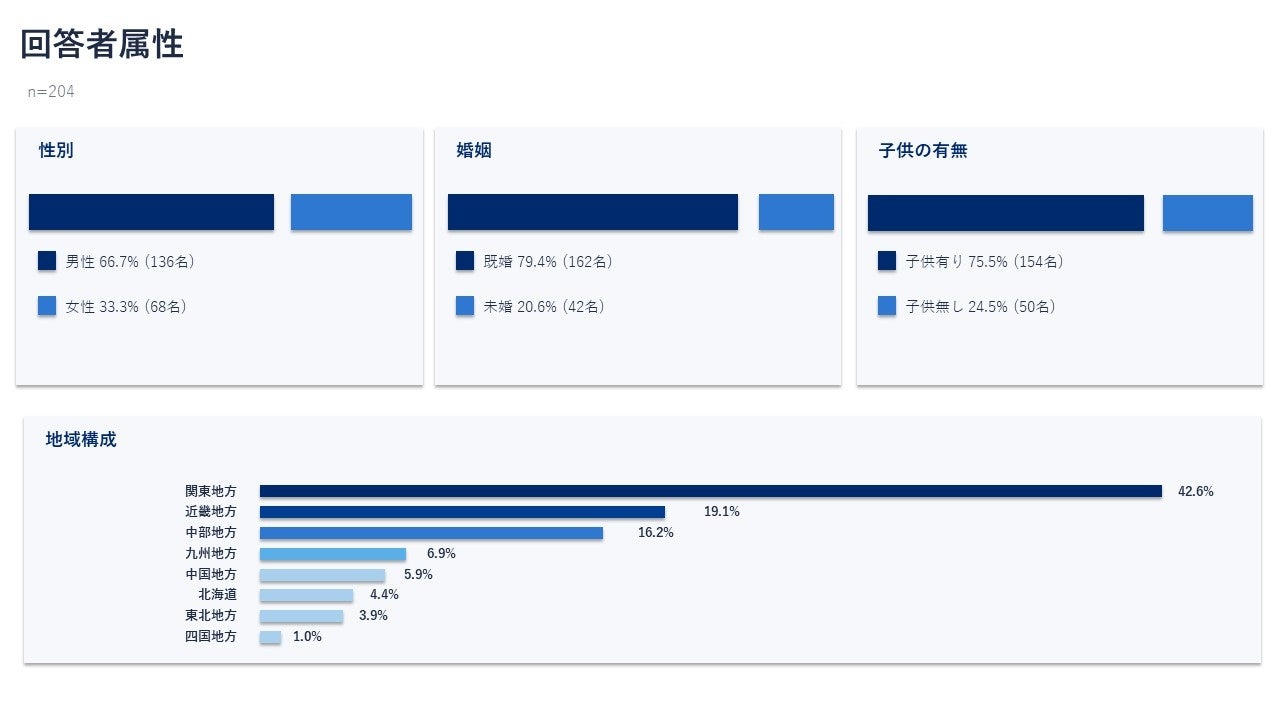Screen dimensions: 1280x720
Task: Click the 回答者属性 page title
Action: coord(102,44)
